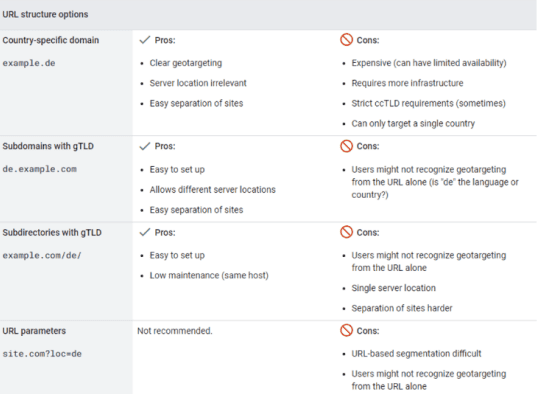Screen dimensions: 537x394
Task: Click the Cons prohibited icon for Subdirectories with gTLD
Action: (346, 232)
